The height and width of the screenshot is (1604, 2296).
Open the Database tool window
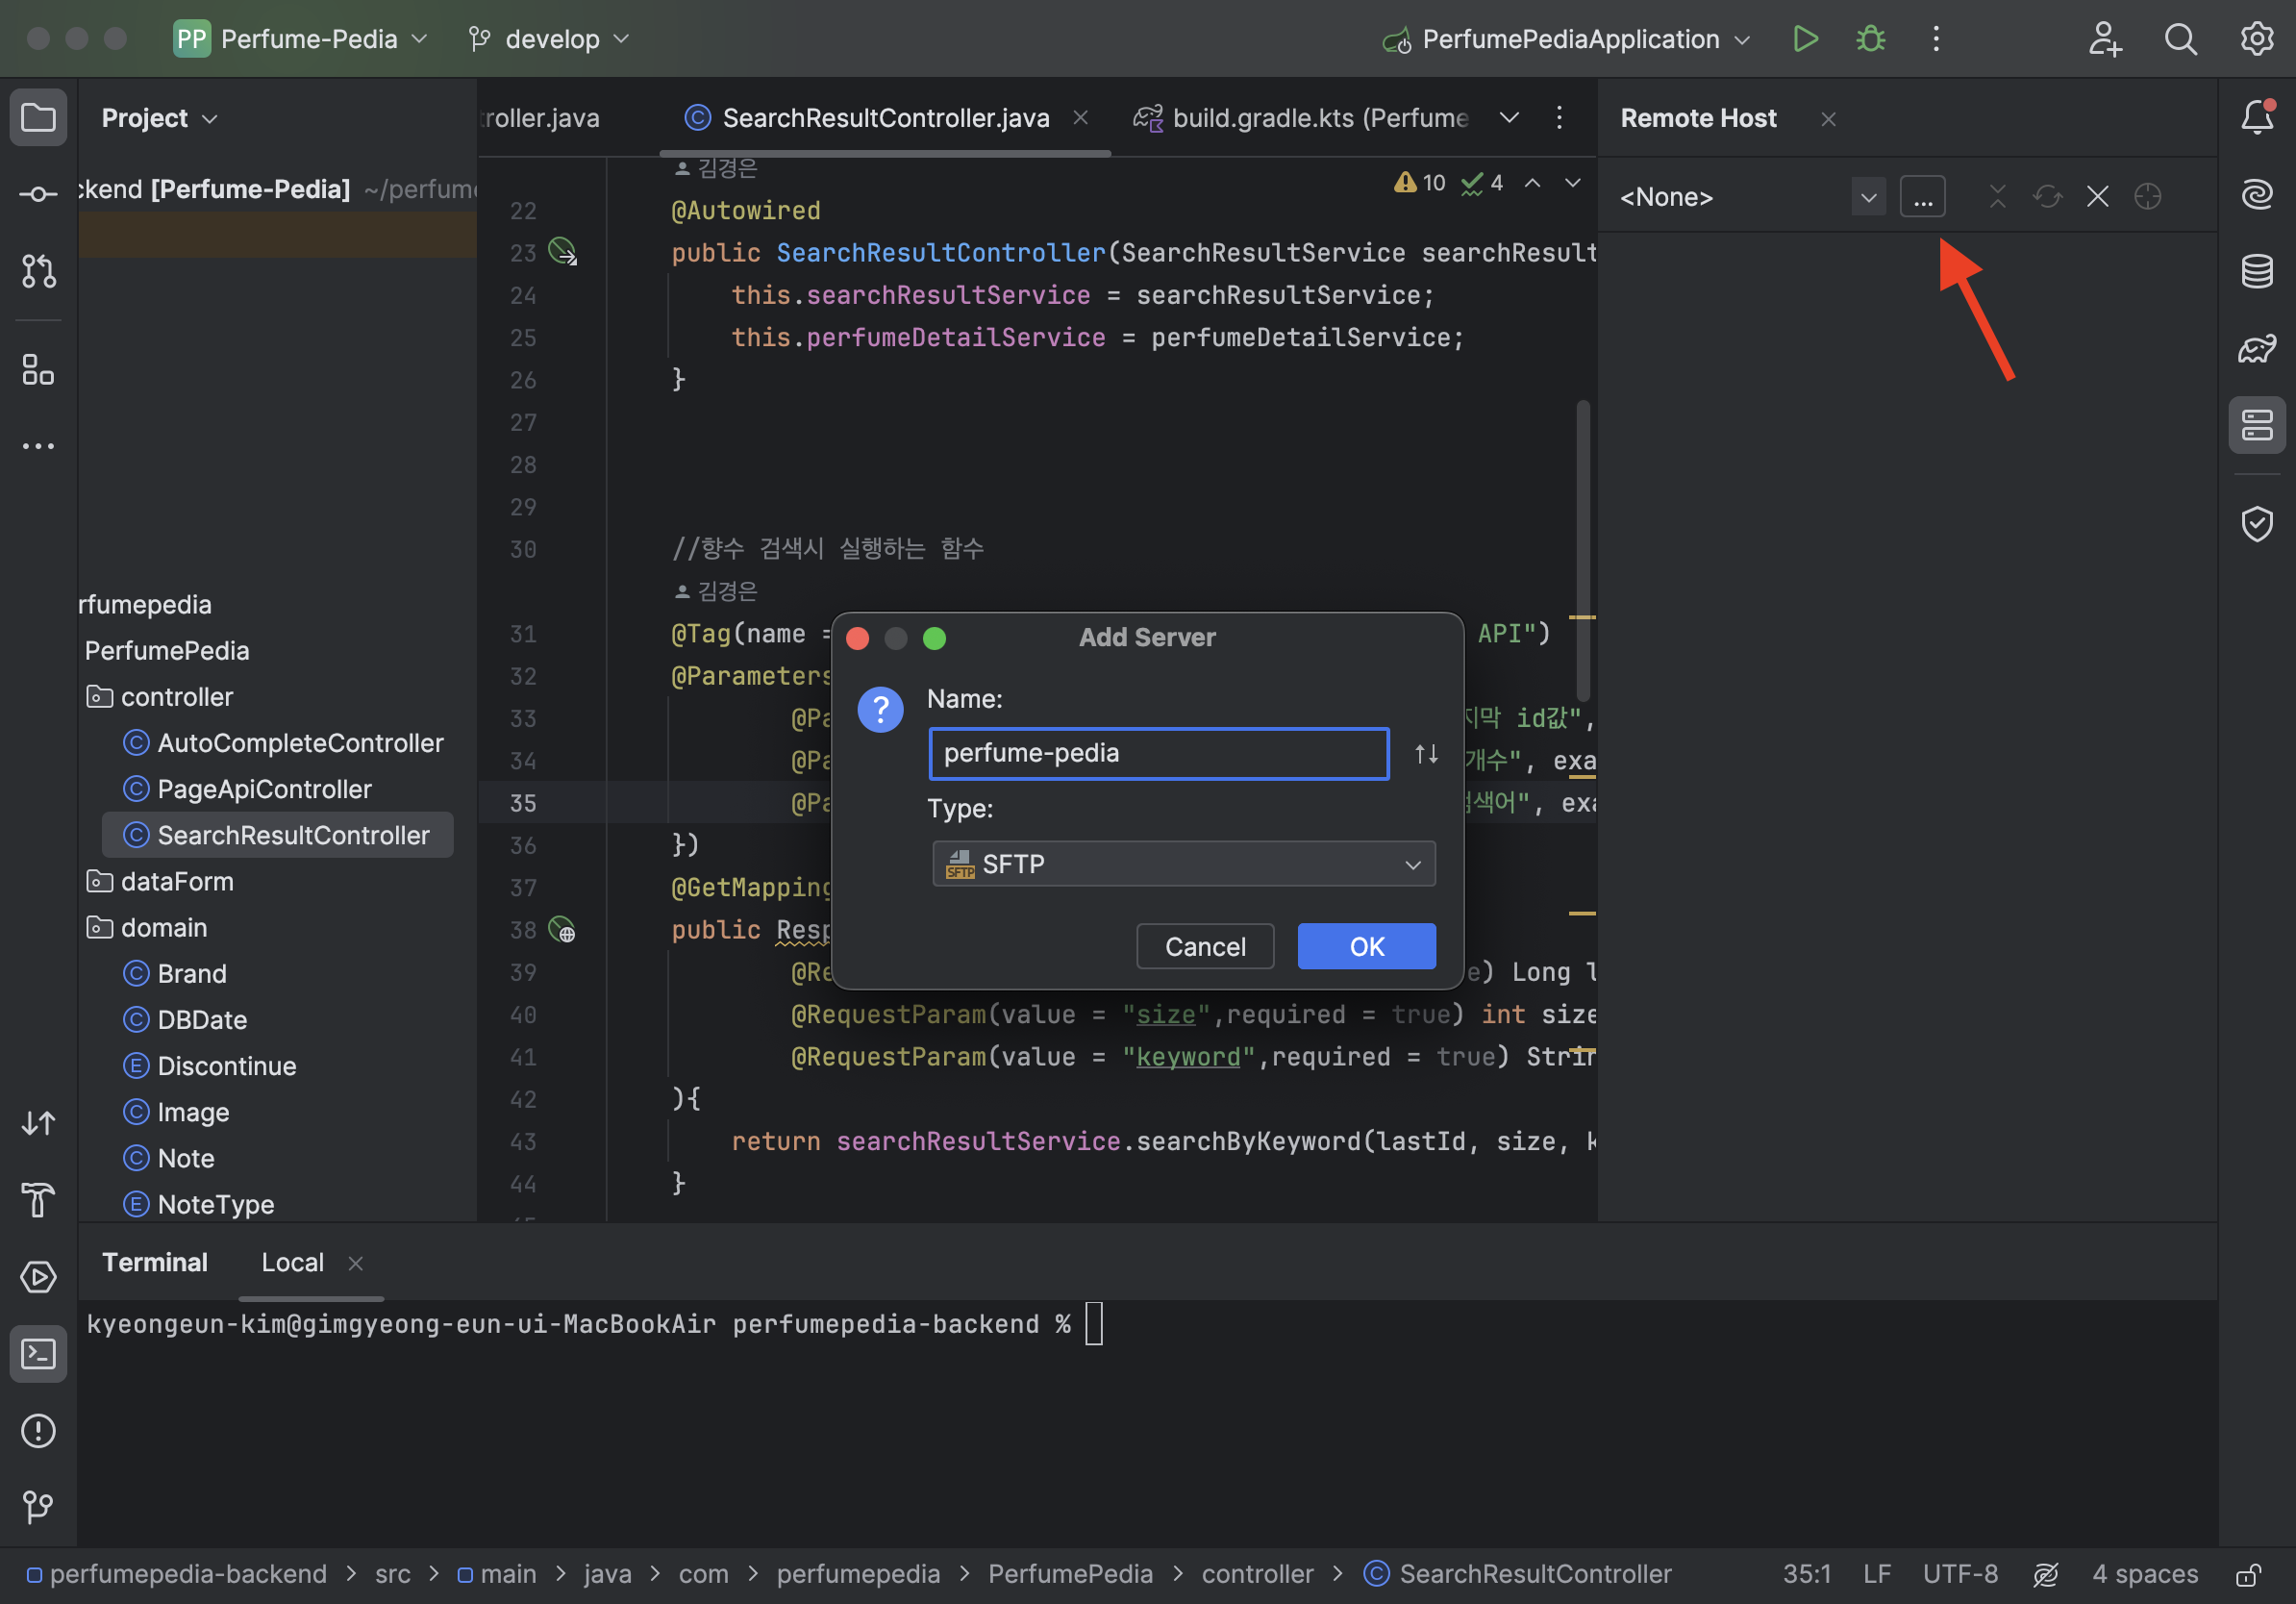(x=2257, y=271)
